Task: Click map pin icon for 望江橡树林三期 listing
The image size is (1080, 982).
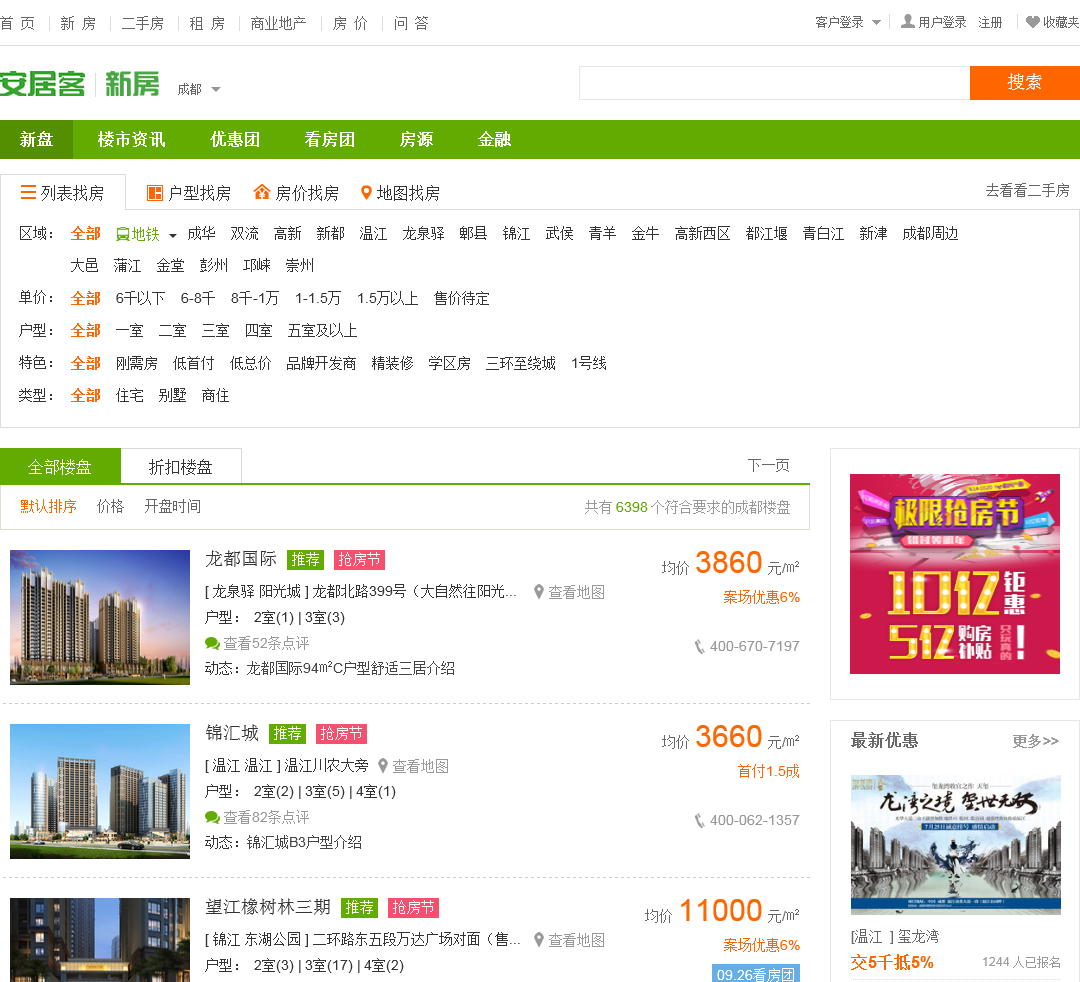Action: click(x=539, y=939)
